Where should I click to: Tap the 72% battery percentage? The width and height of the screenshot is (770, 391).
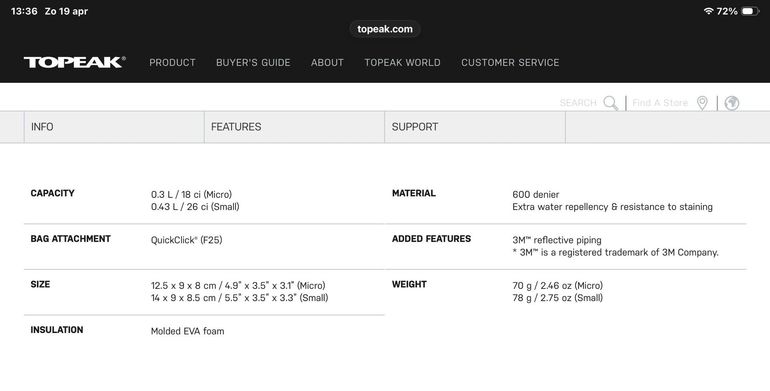click(727, 11)
